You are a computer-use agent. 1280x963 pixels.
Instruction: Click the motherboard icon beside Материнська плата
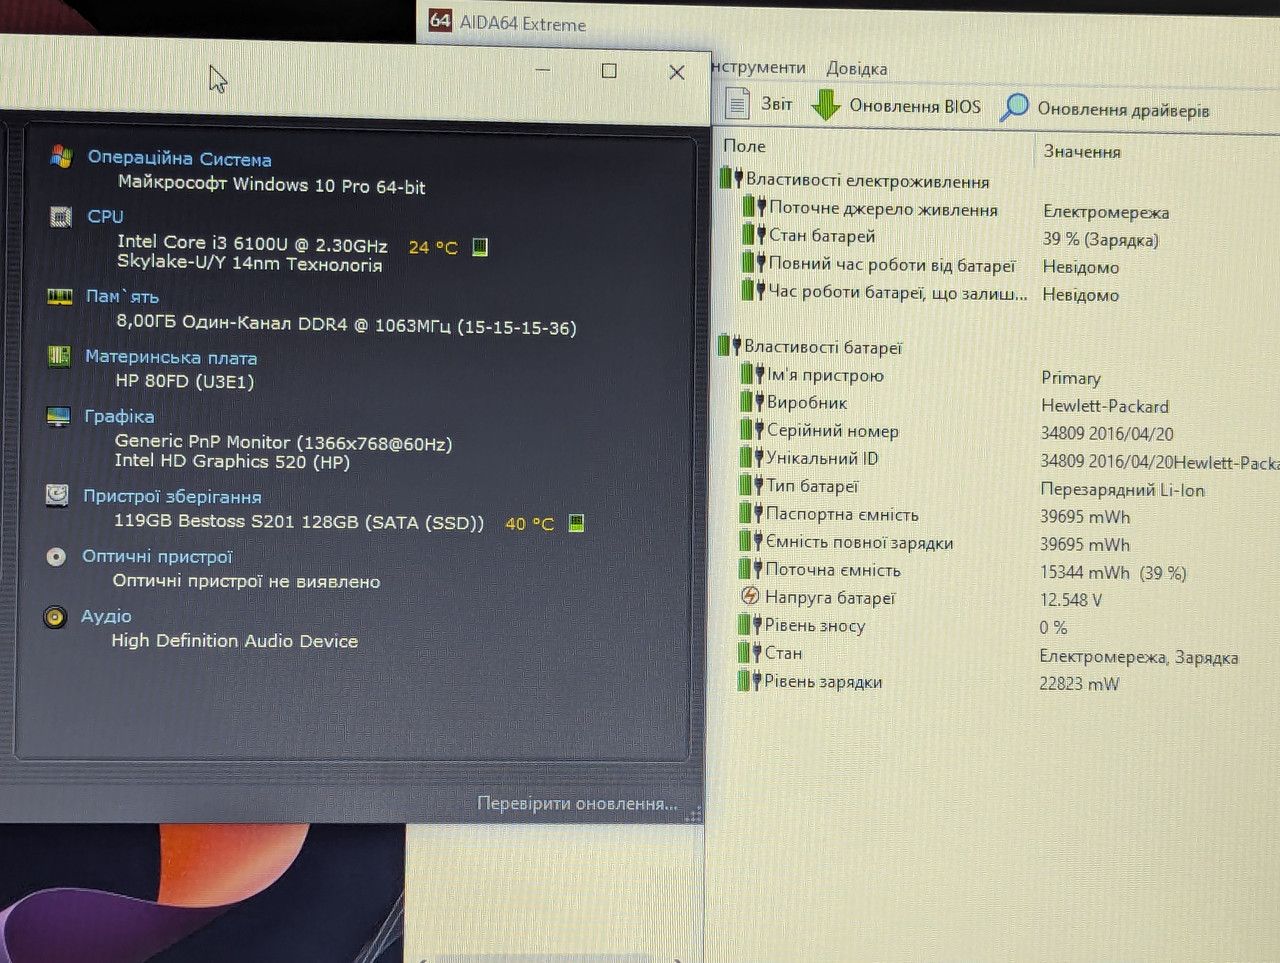click(x=59, y=356)
